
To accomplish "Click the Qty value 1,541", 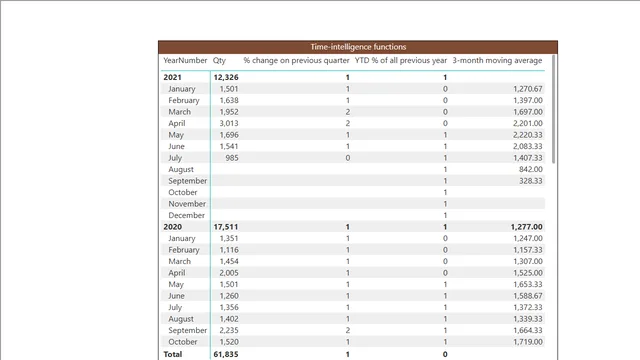I will click(229, 146).
